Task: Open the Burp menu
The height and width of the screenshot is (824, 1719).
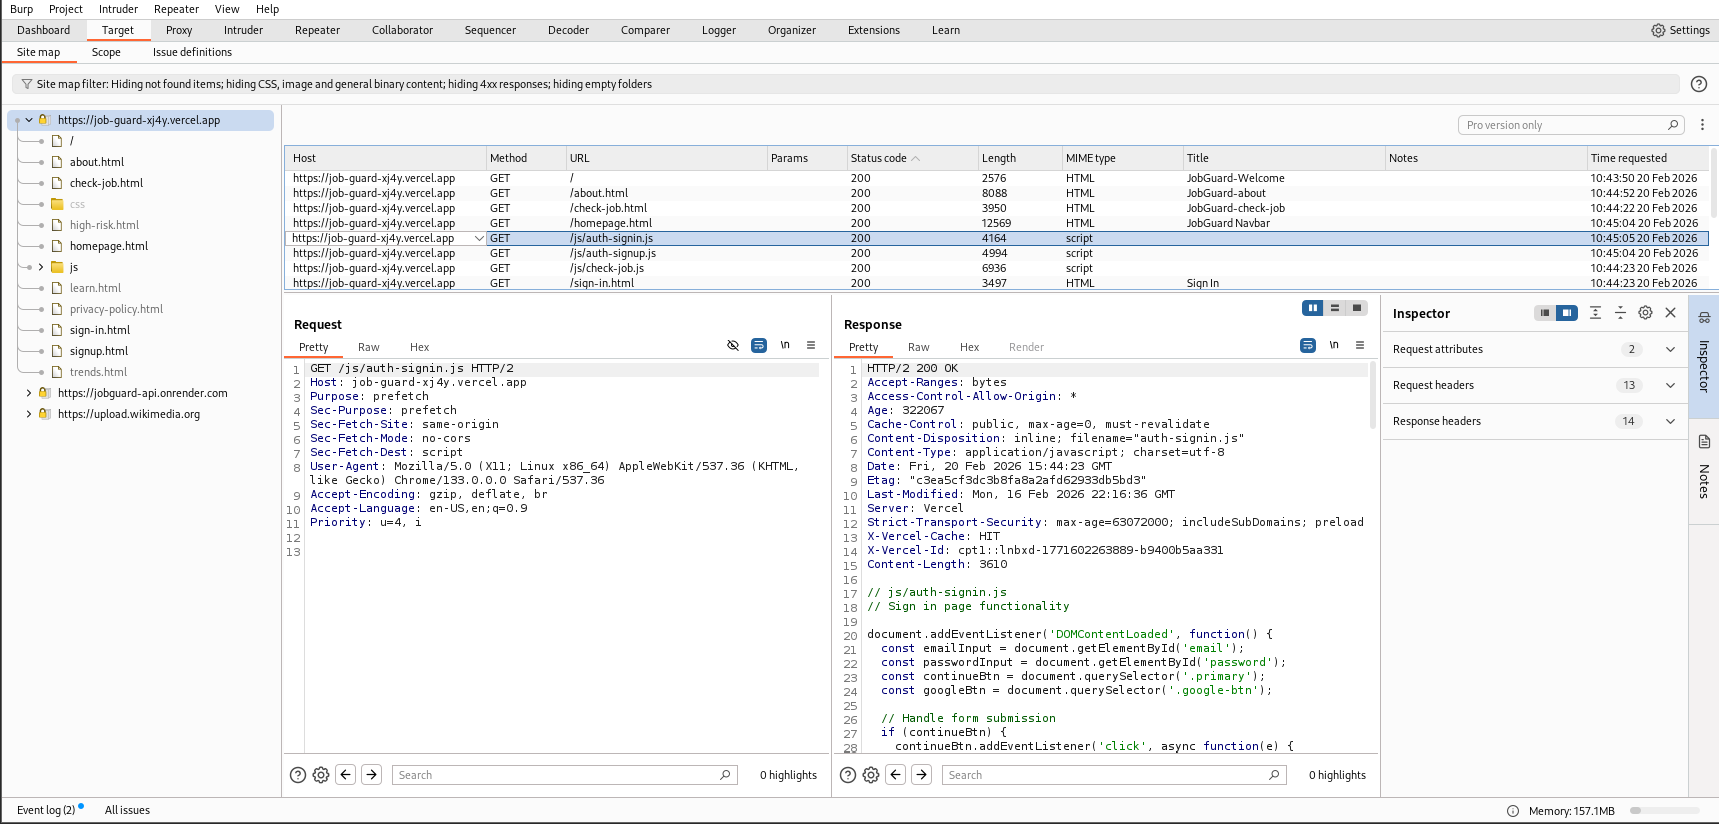Action: tap(21, 9)
